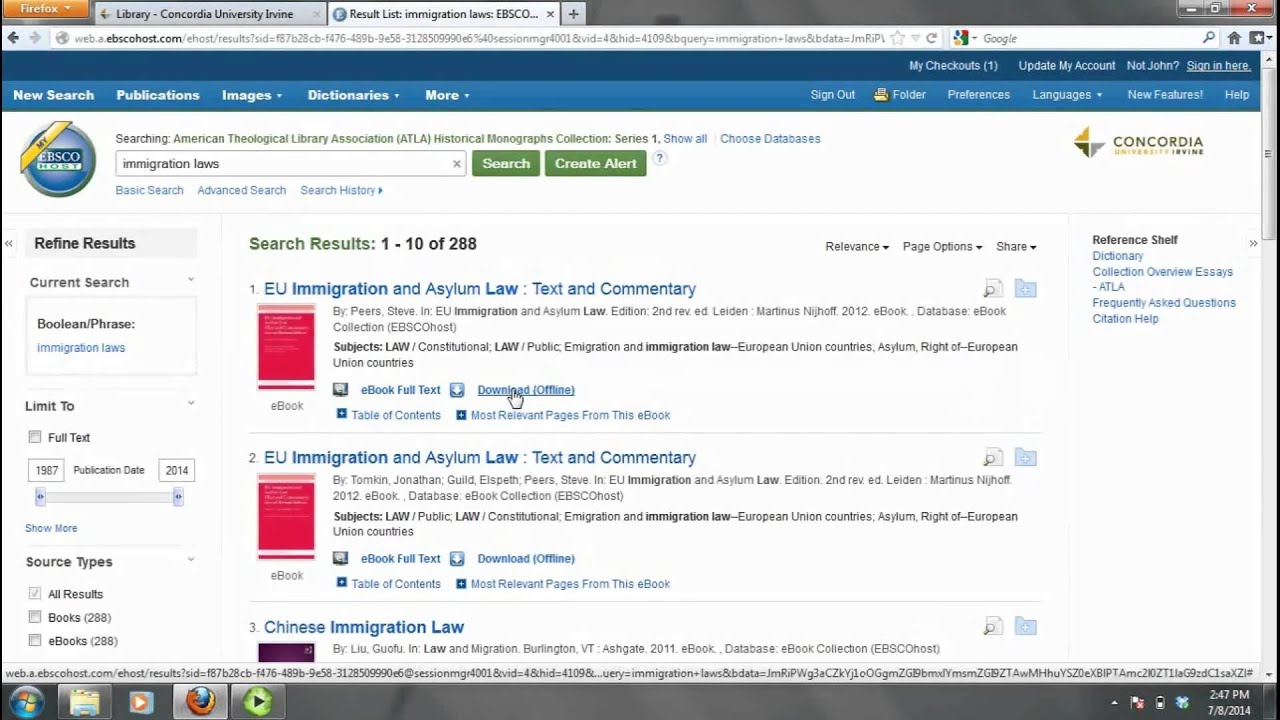Click the 2014 end year field
The height and width of the screenshot is (720, 1280).
coord(177,470)
